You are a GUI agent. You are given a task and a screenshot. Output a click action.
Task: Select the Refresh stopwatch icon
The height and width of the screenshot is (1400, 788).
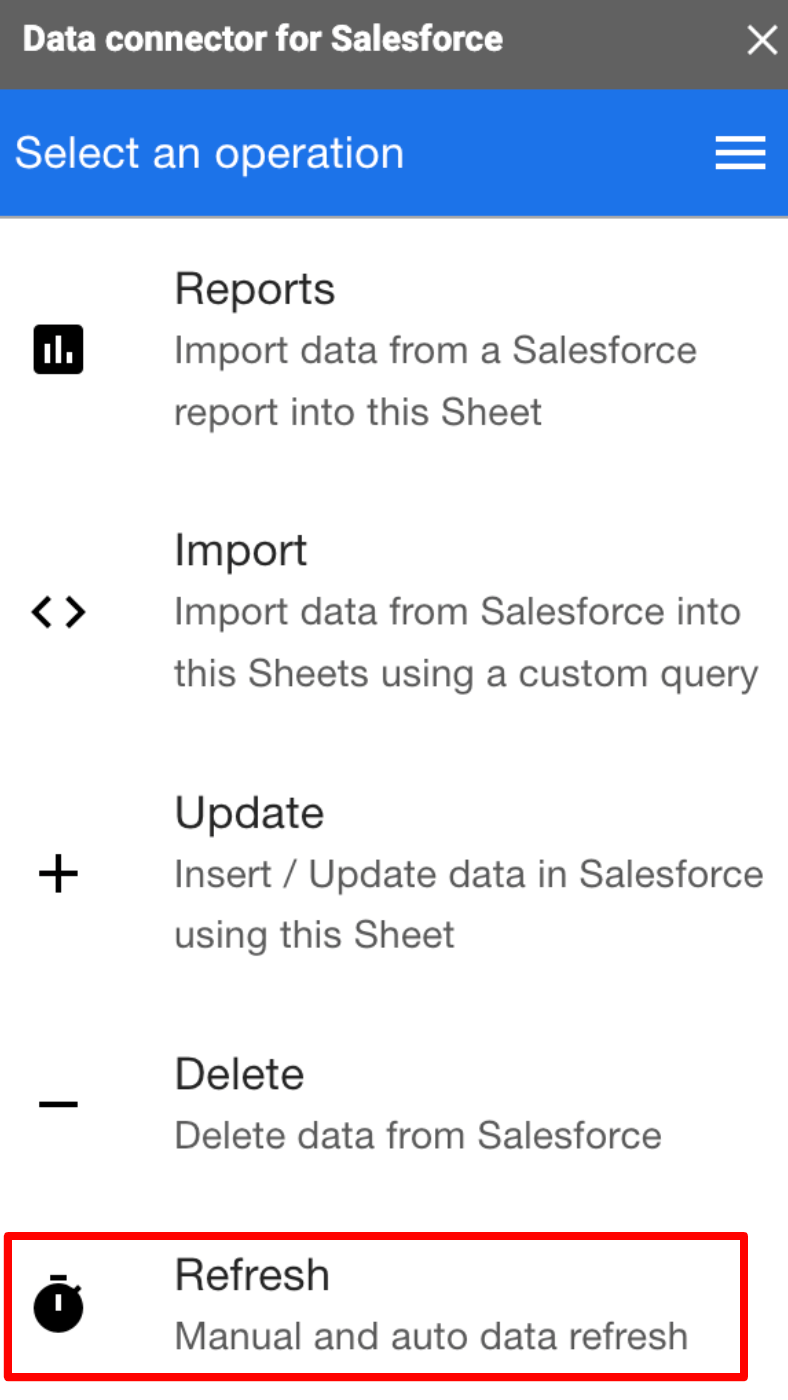click(x=58, y=1305)
